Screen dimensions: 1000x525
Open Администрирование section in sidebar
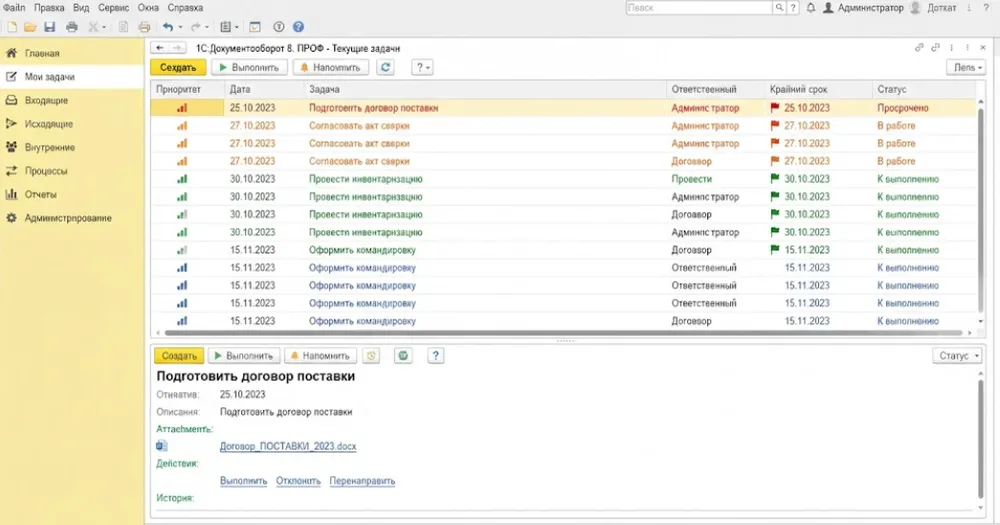click(x=72, y=218)
